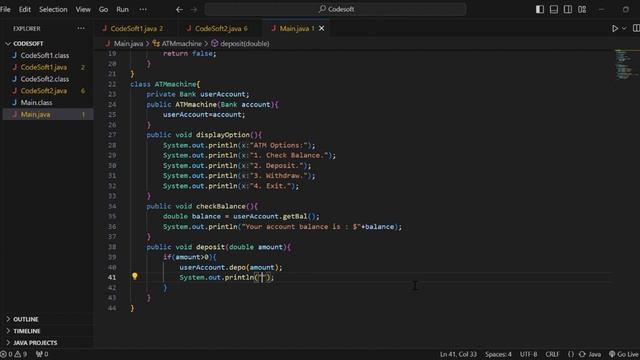Expand the JAVA PROJECTS section
This screenshot has height=360, width=640.
(x=35, y=342)
